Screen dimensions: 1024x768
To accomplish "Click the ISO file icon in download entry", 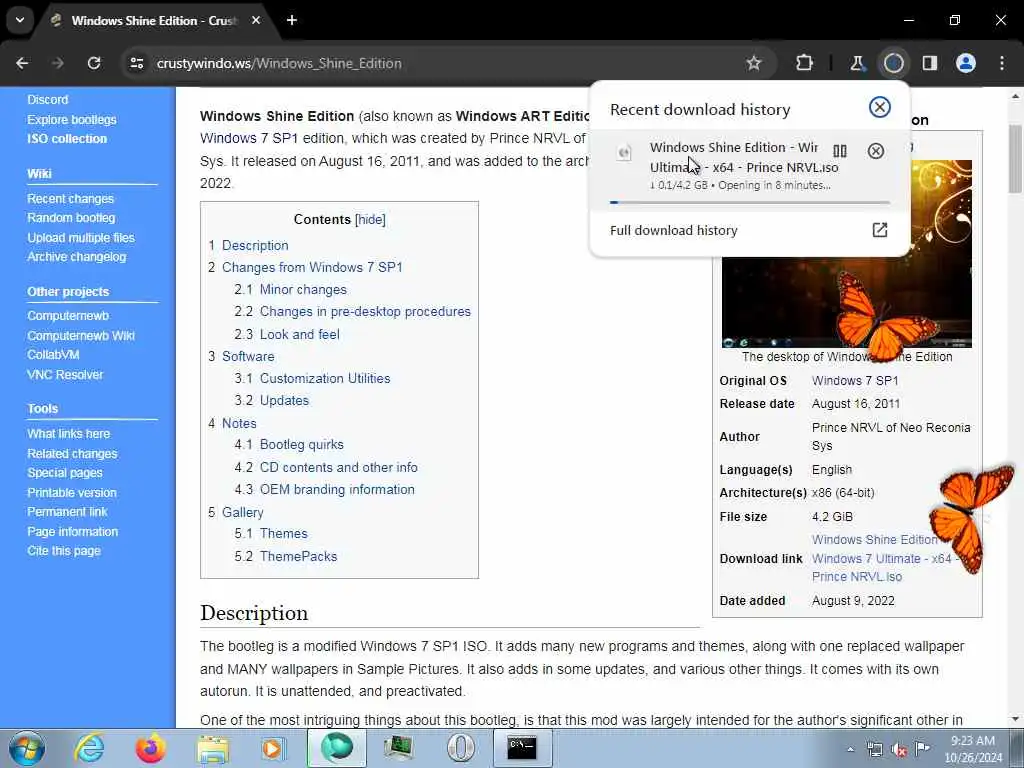I will [x=624, y=153].
